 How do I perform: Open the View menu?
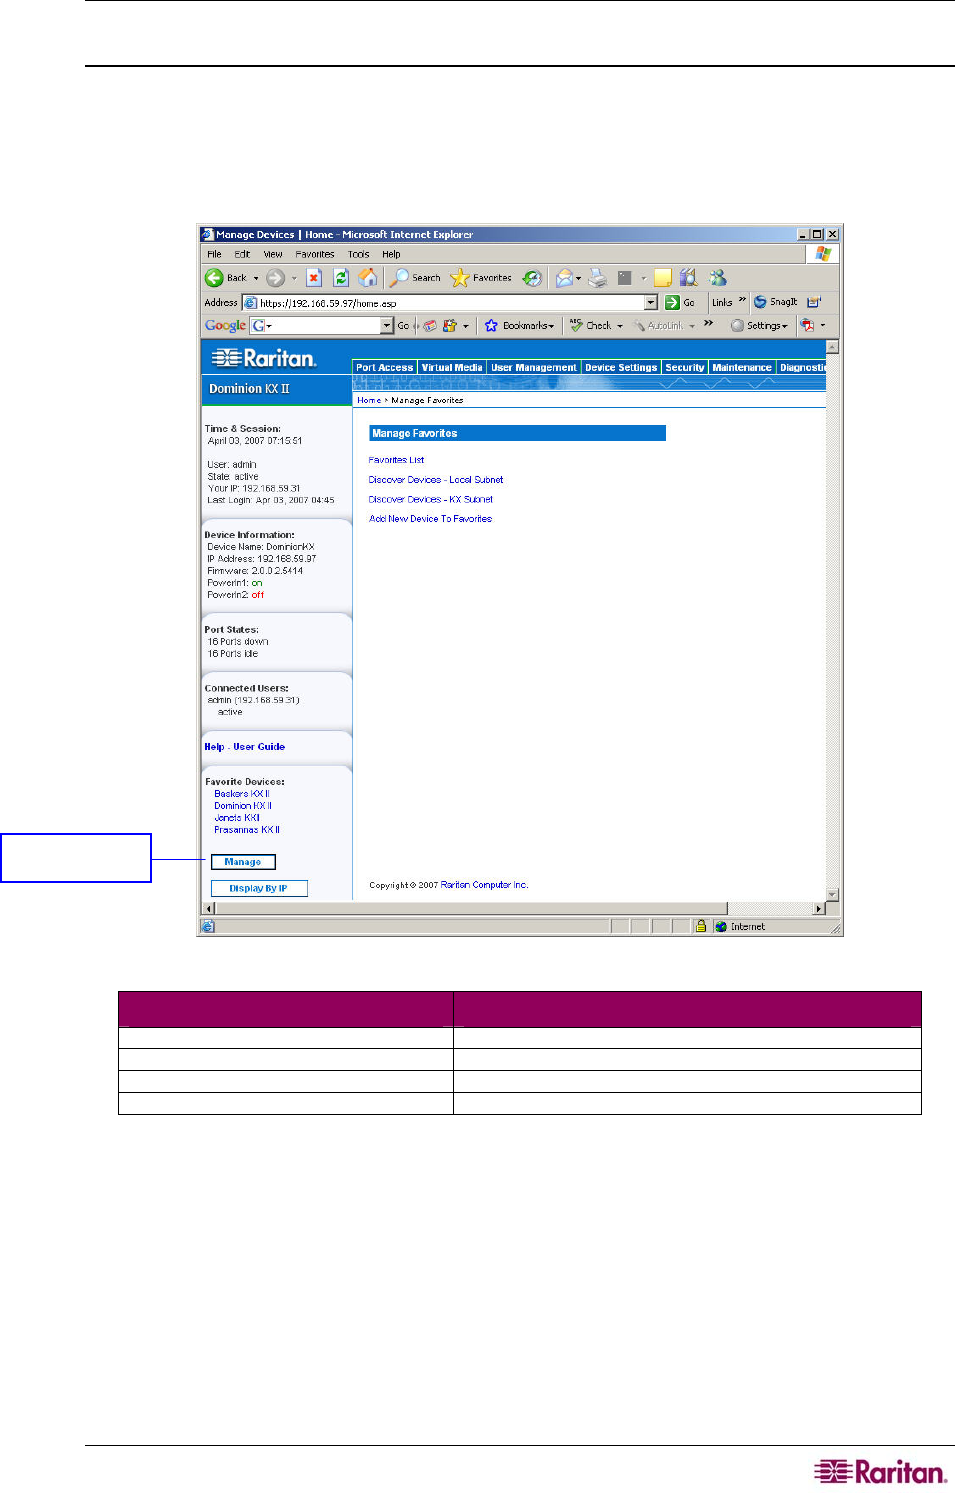tap(273, 255)
